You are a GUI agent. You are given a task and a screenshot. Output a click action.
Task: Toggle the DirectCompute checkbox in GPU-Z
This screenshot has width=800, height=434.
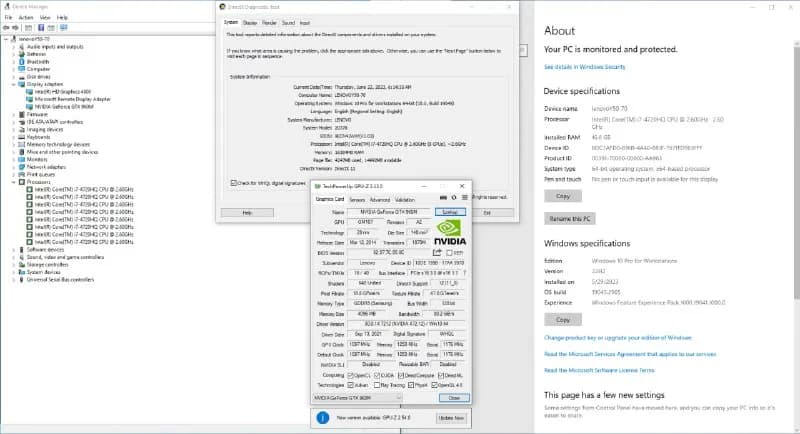pyautogui.click(x=401, y=375)
